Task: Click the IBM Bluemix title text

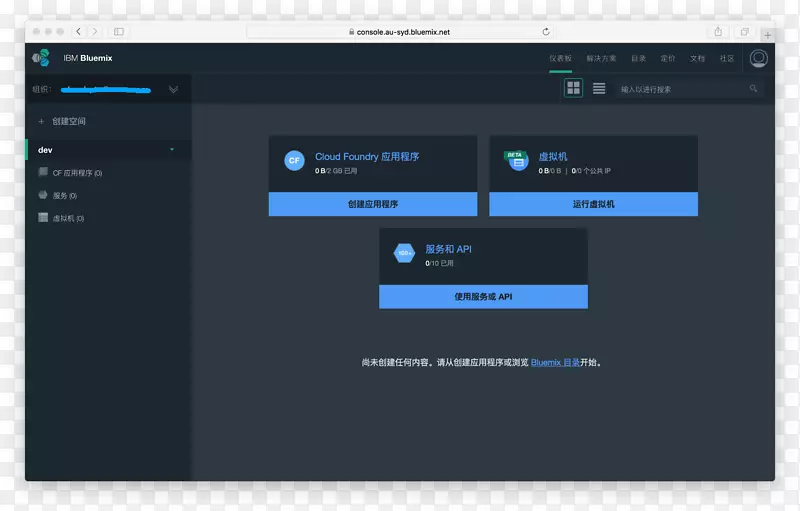Action: [88, 58]
